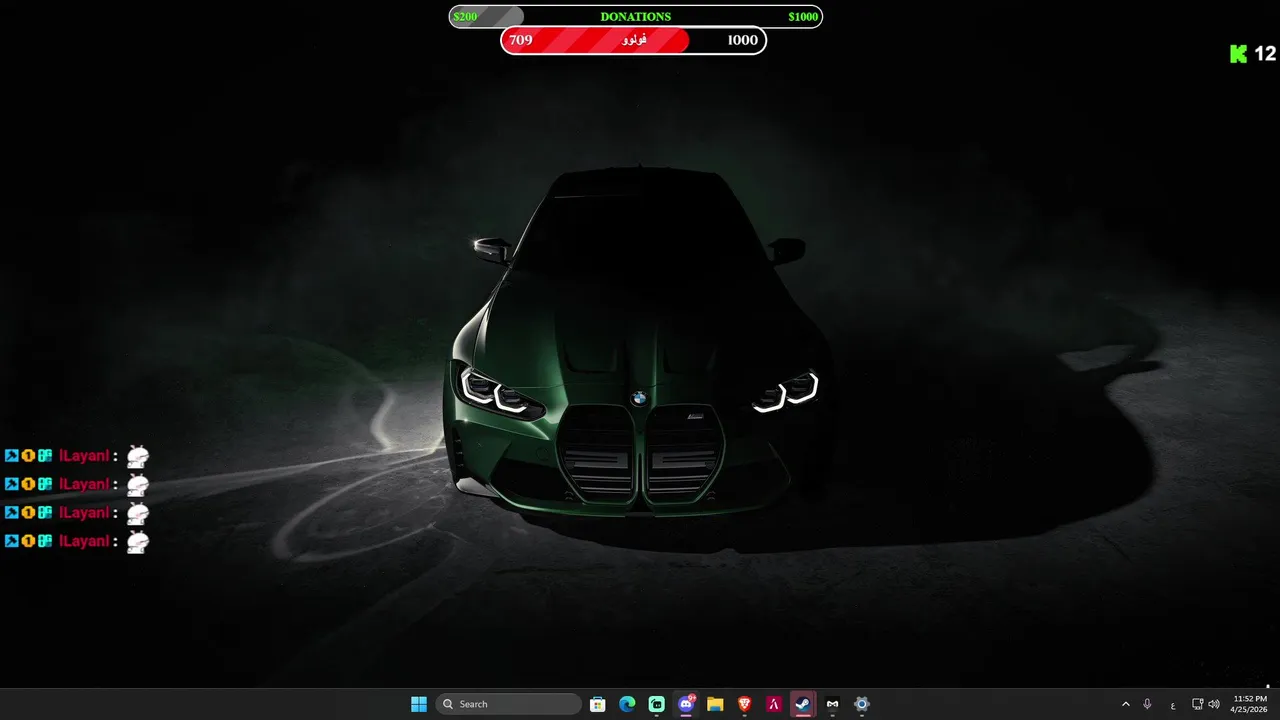Switch to the Steam taskbar icon
1280x720 pixels.
(x=802, y=704)
